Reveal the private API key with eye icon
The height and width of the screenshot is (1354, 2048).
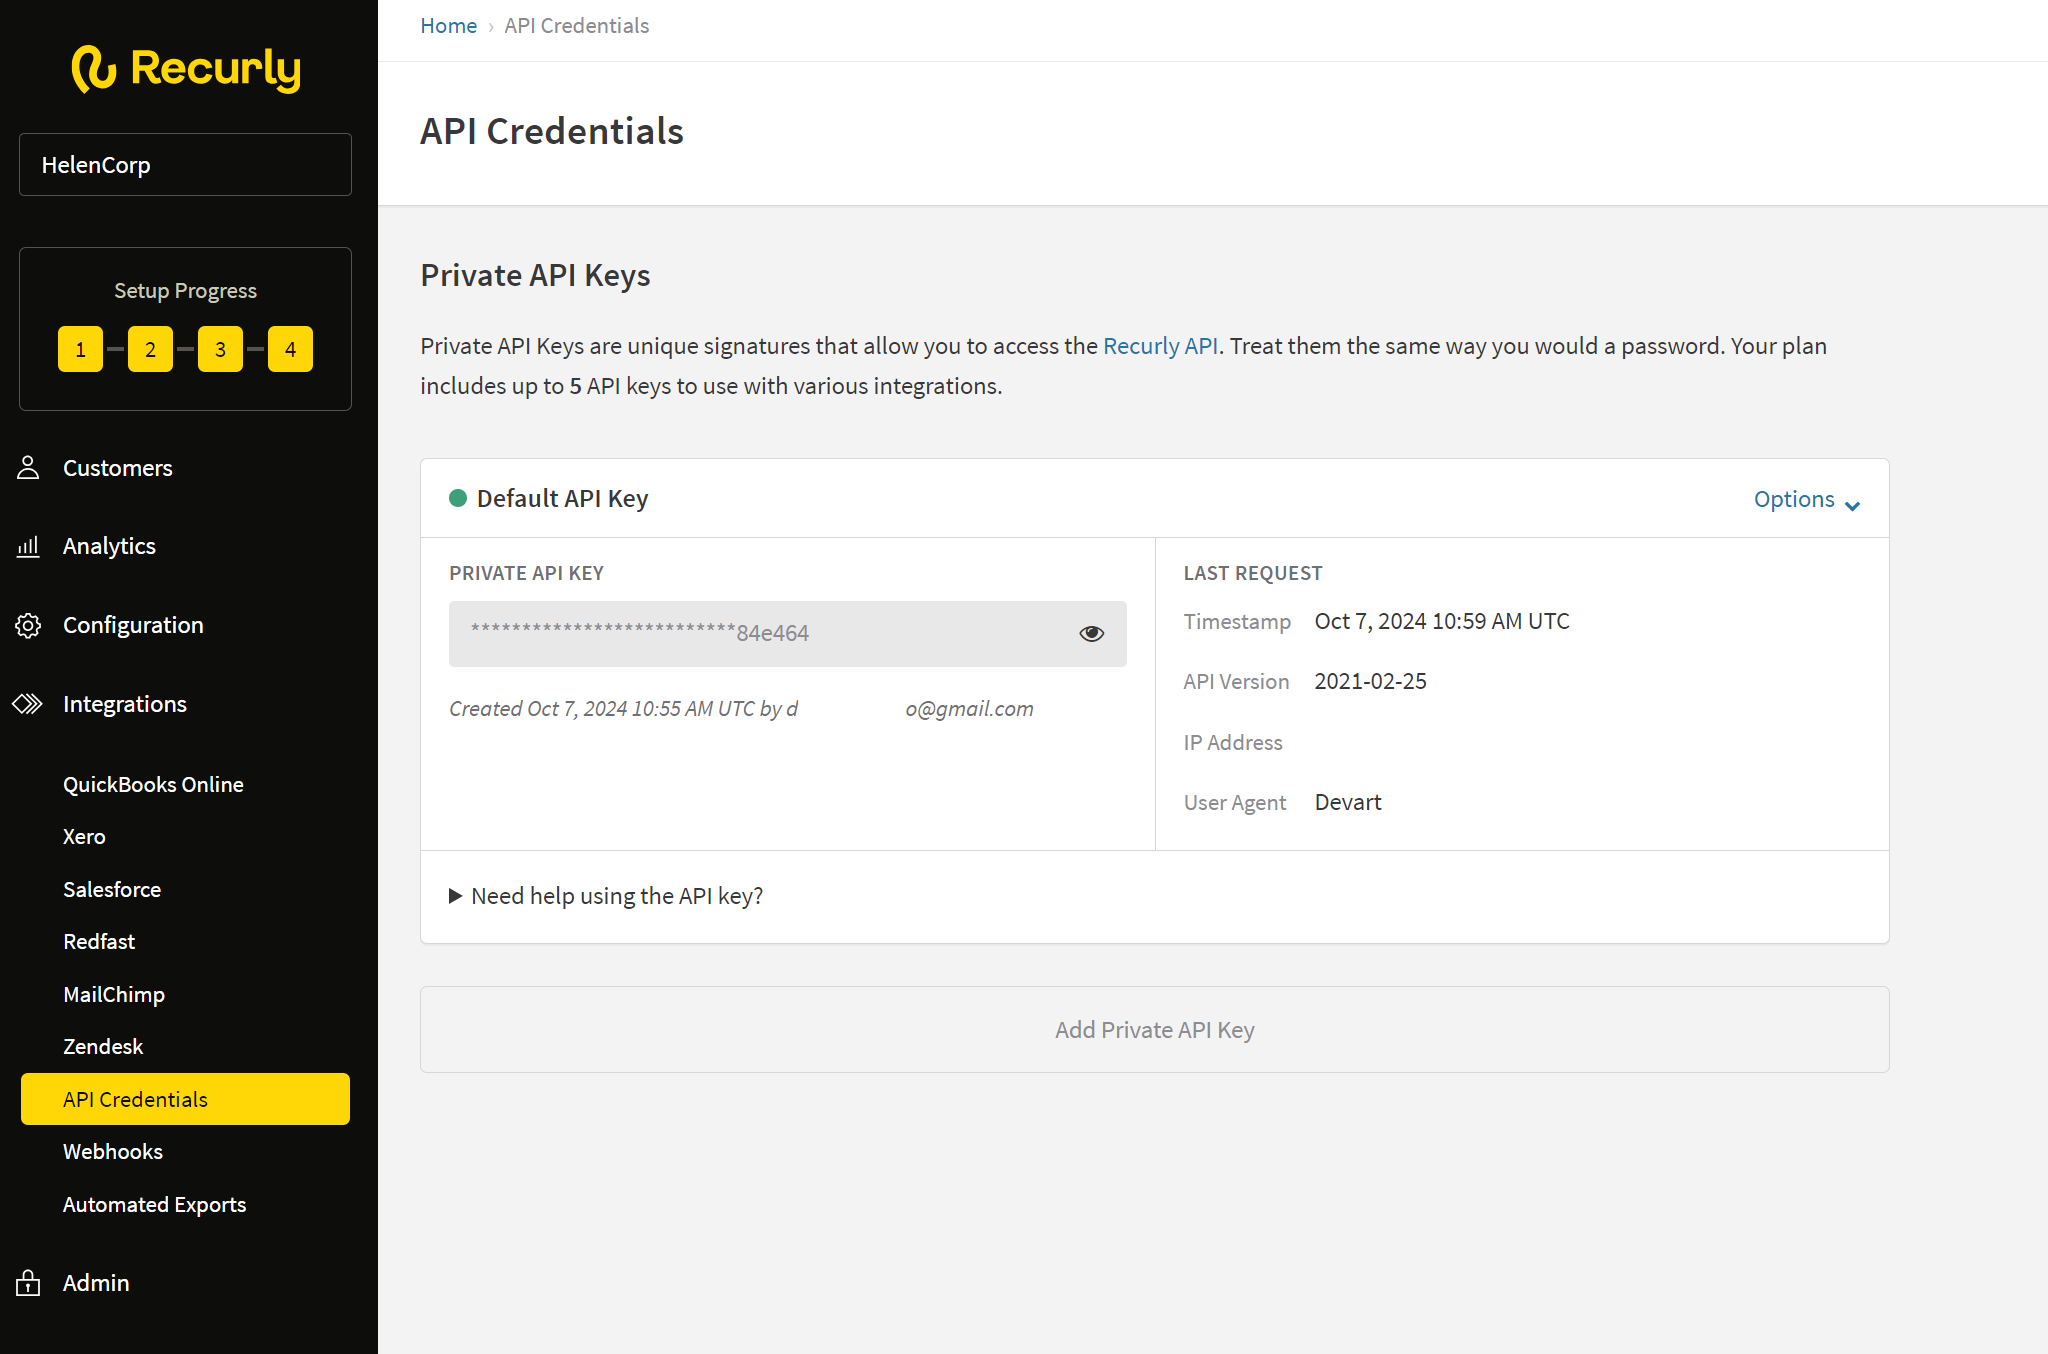tap(1091, 633)
